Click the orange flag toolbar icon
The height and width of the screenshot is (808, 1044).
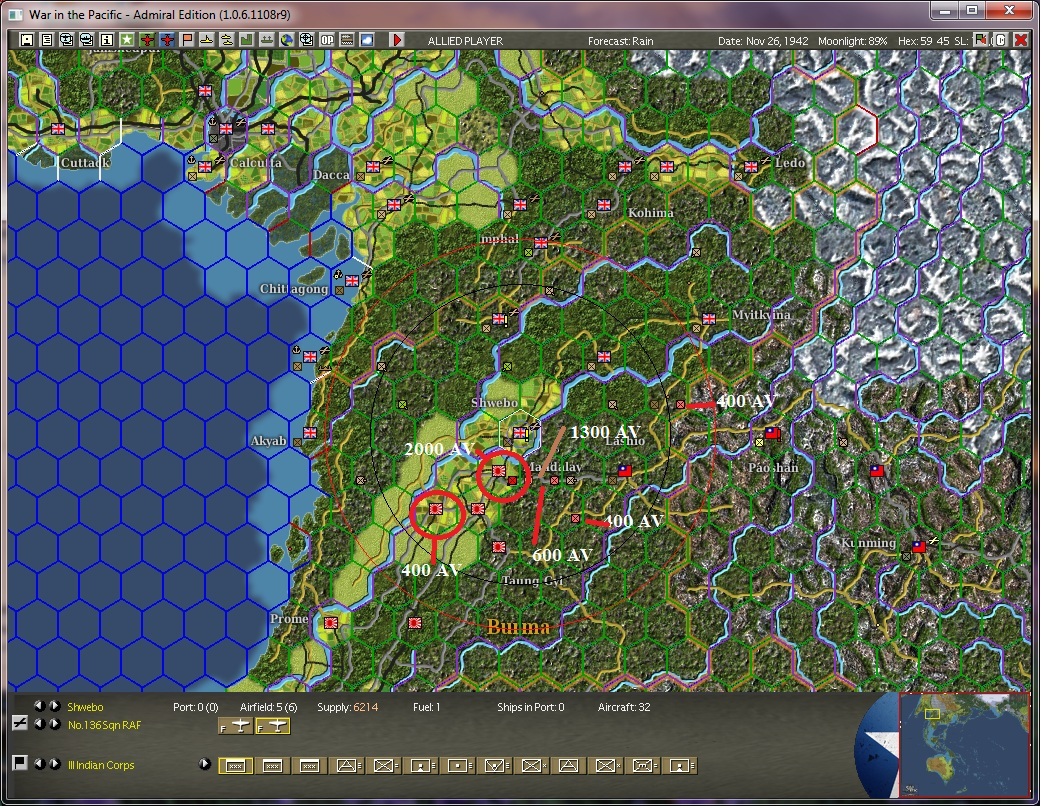point(186,40)
